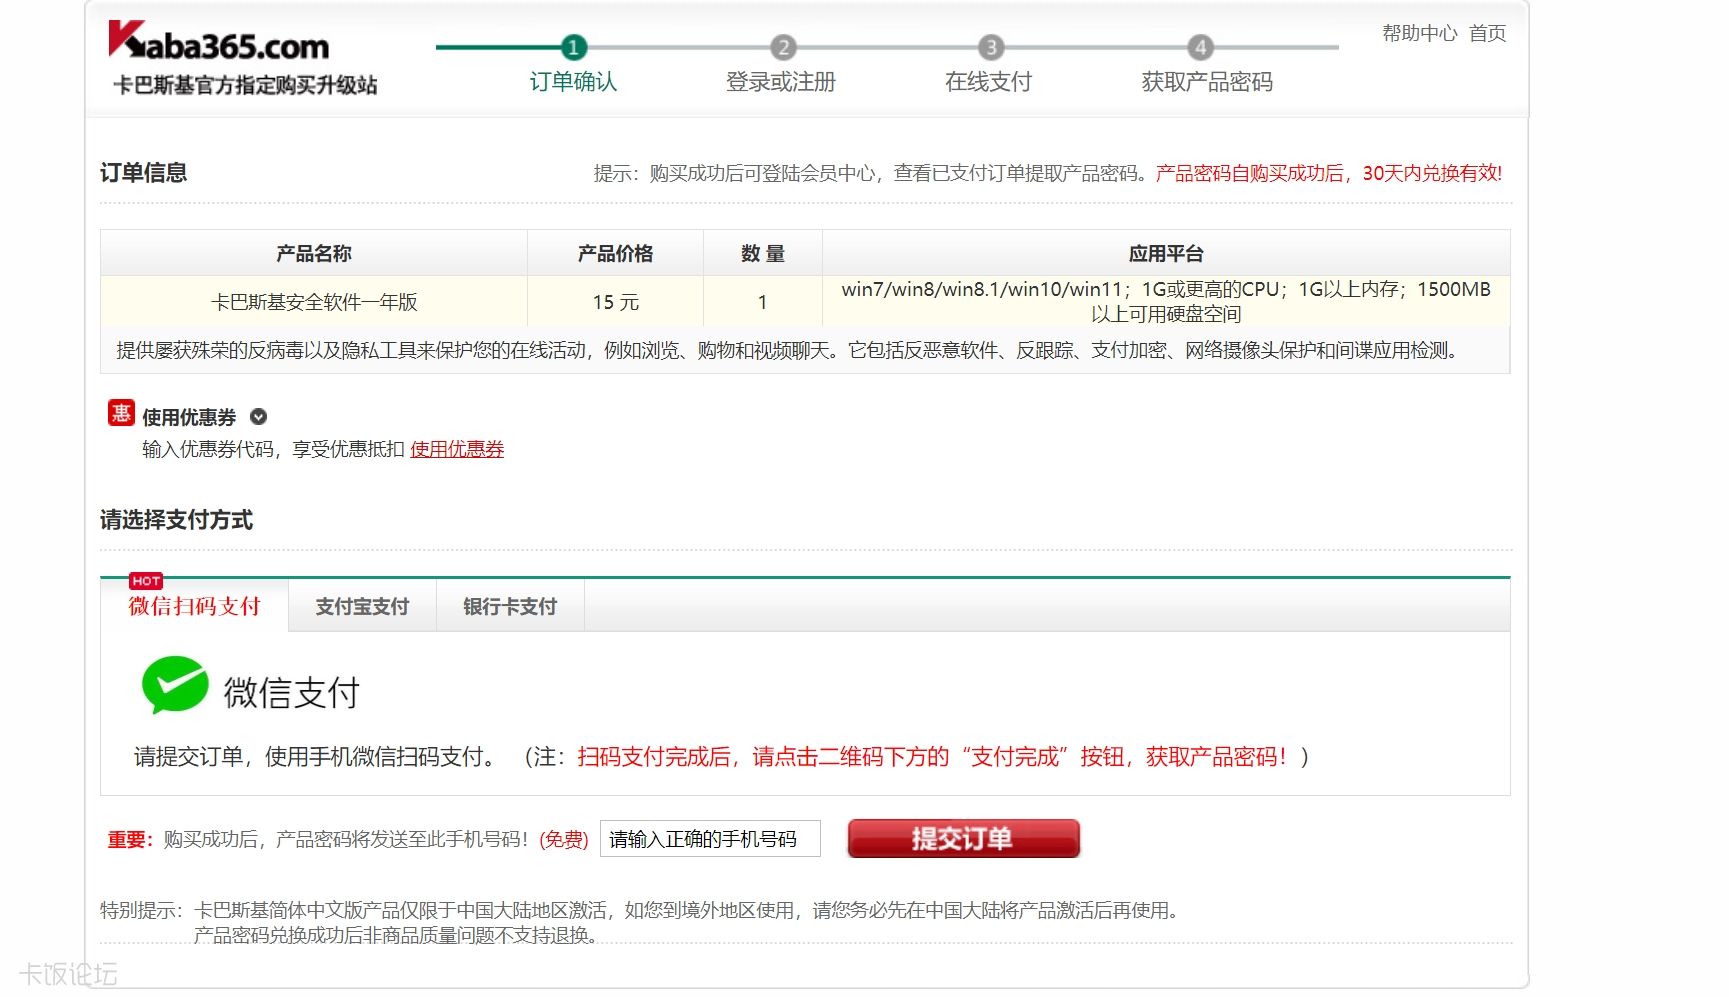Open 帮助中心 help center link

point(1420,33)
